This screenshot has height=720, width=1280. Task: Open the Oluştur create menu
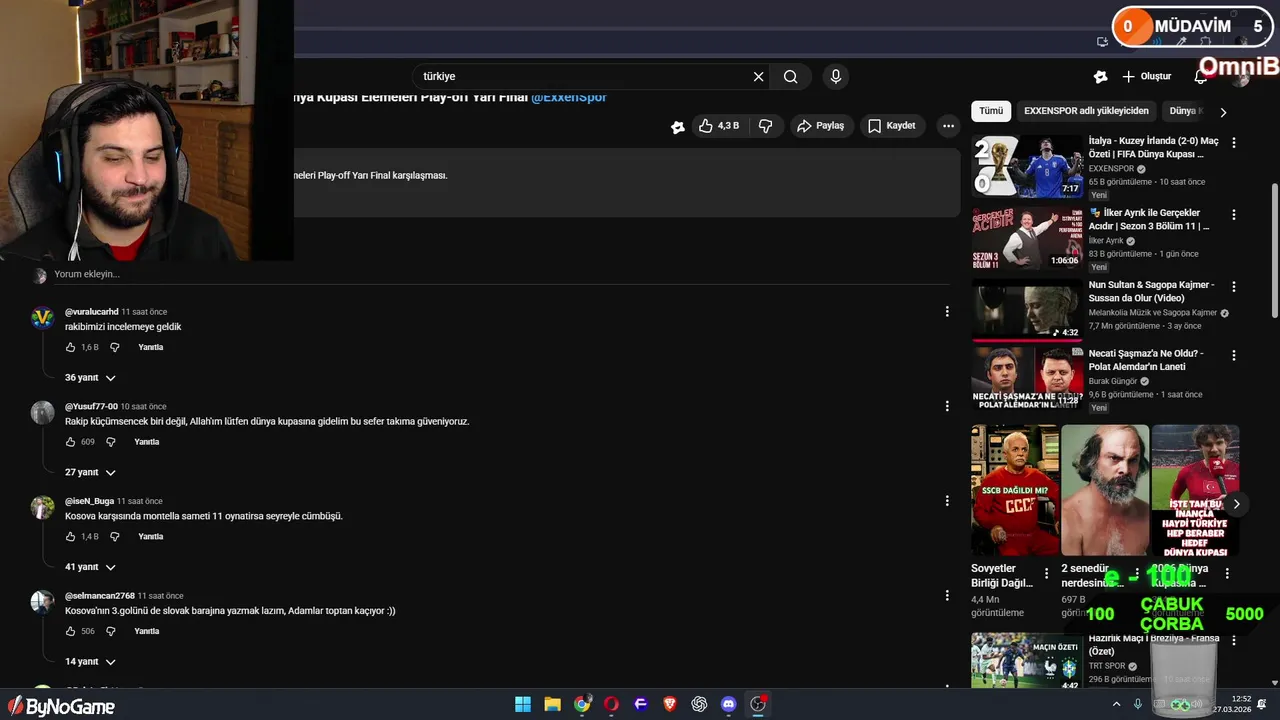click(1146, 77)
